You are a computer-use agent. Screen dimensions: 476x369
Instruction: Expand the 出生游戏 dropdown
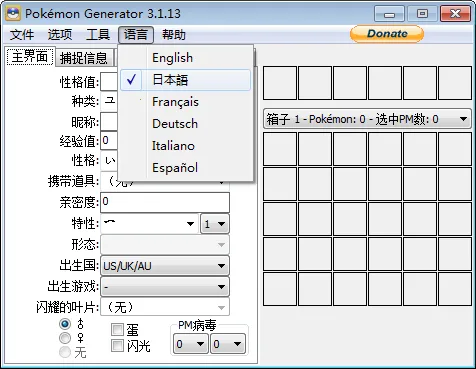pyautogui.click(x=165, y=287)
